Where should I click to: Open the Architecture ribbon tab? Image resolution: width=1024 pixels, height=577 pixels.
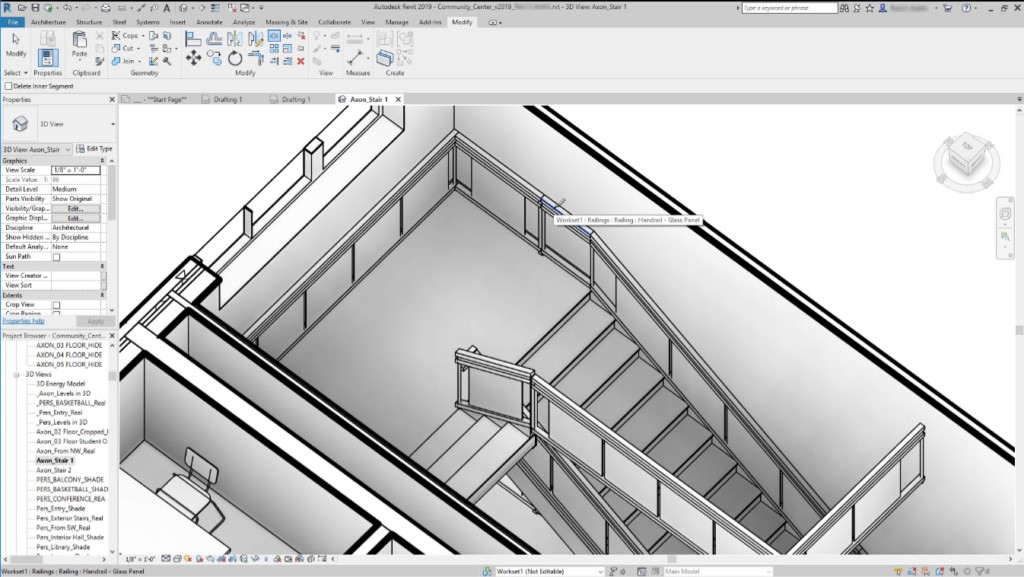click(49, 21)
